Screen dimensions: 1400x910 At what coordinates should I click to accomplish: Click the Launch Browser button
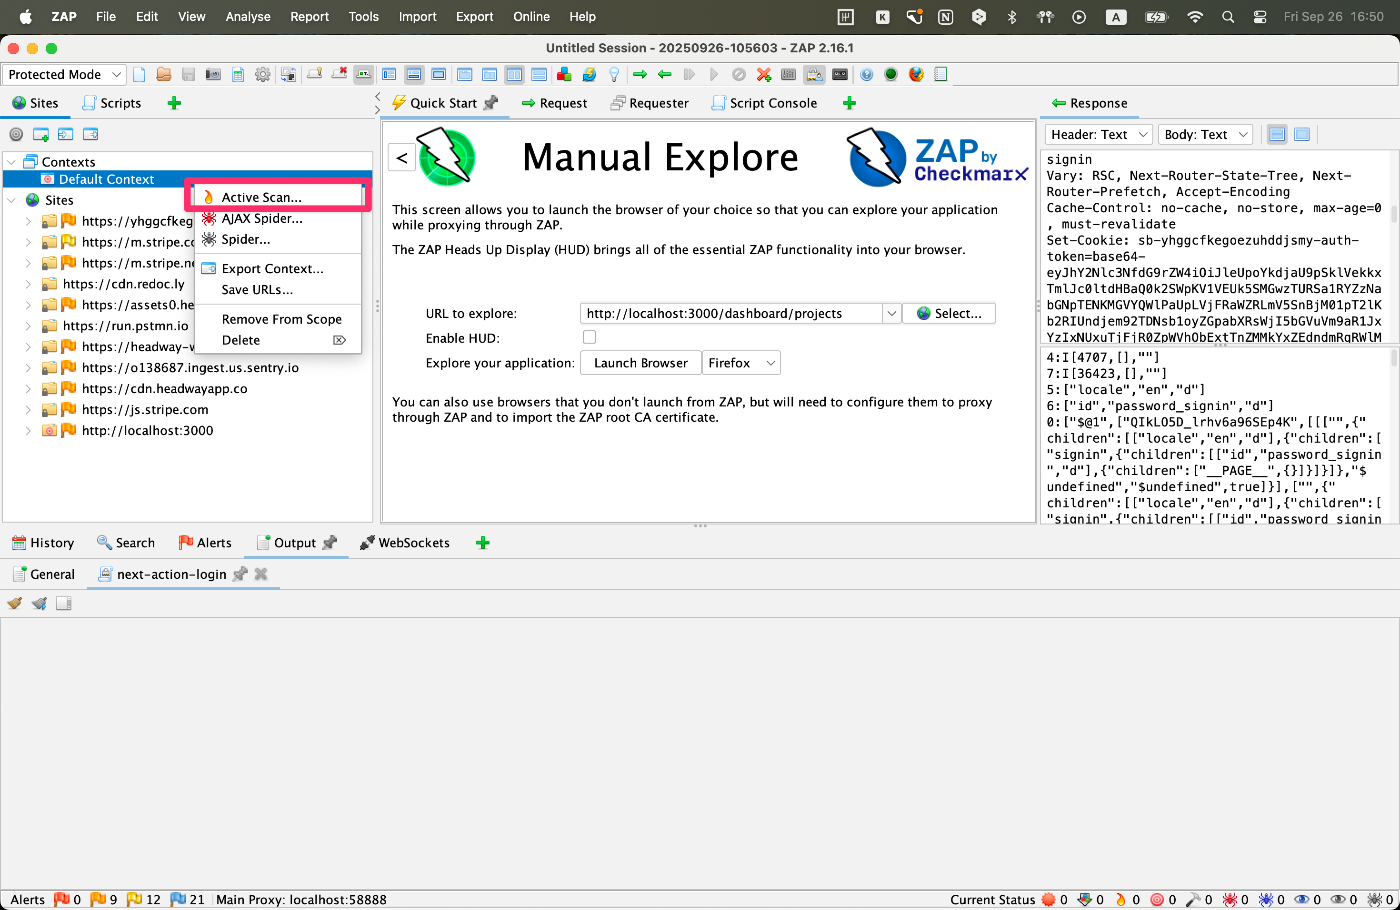641,363
